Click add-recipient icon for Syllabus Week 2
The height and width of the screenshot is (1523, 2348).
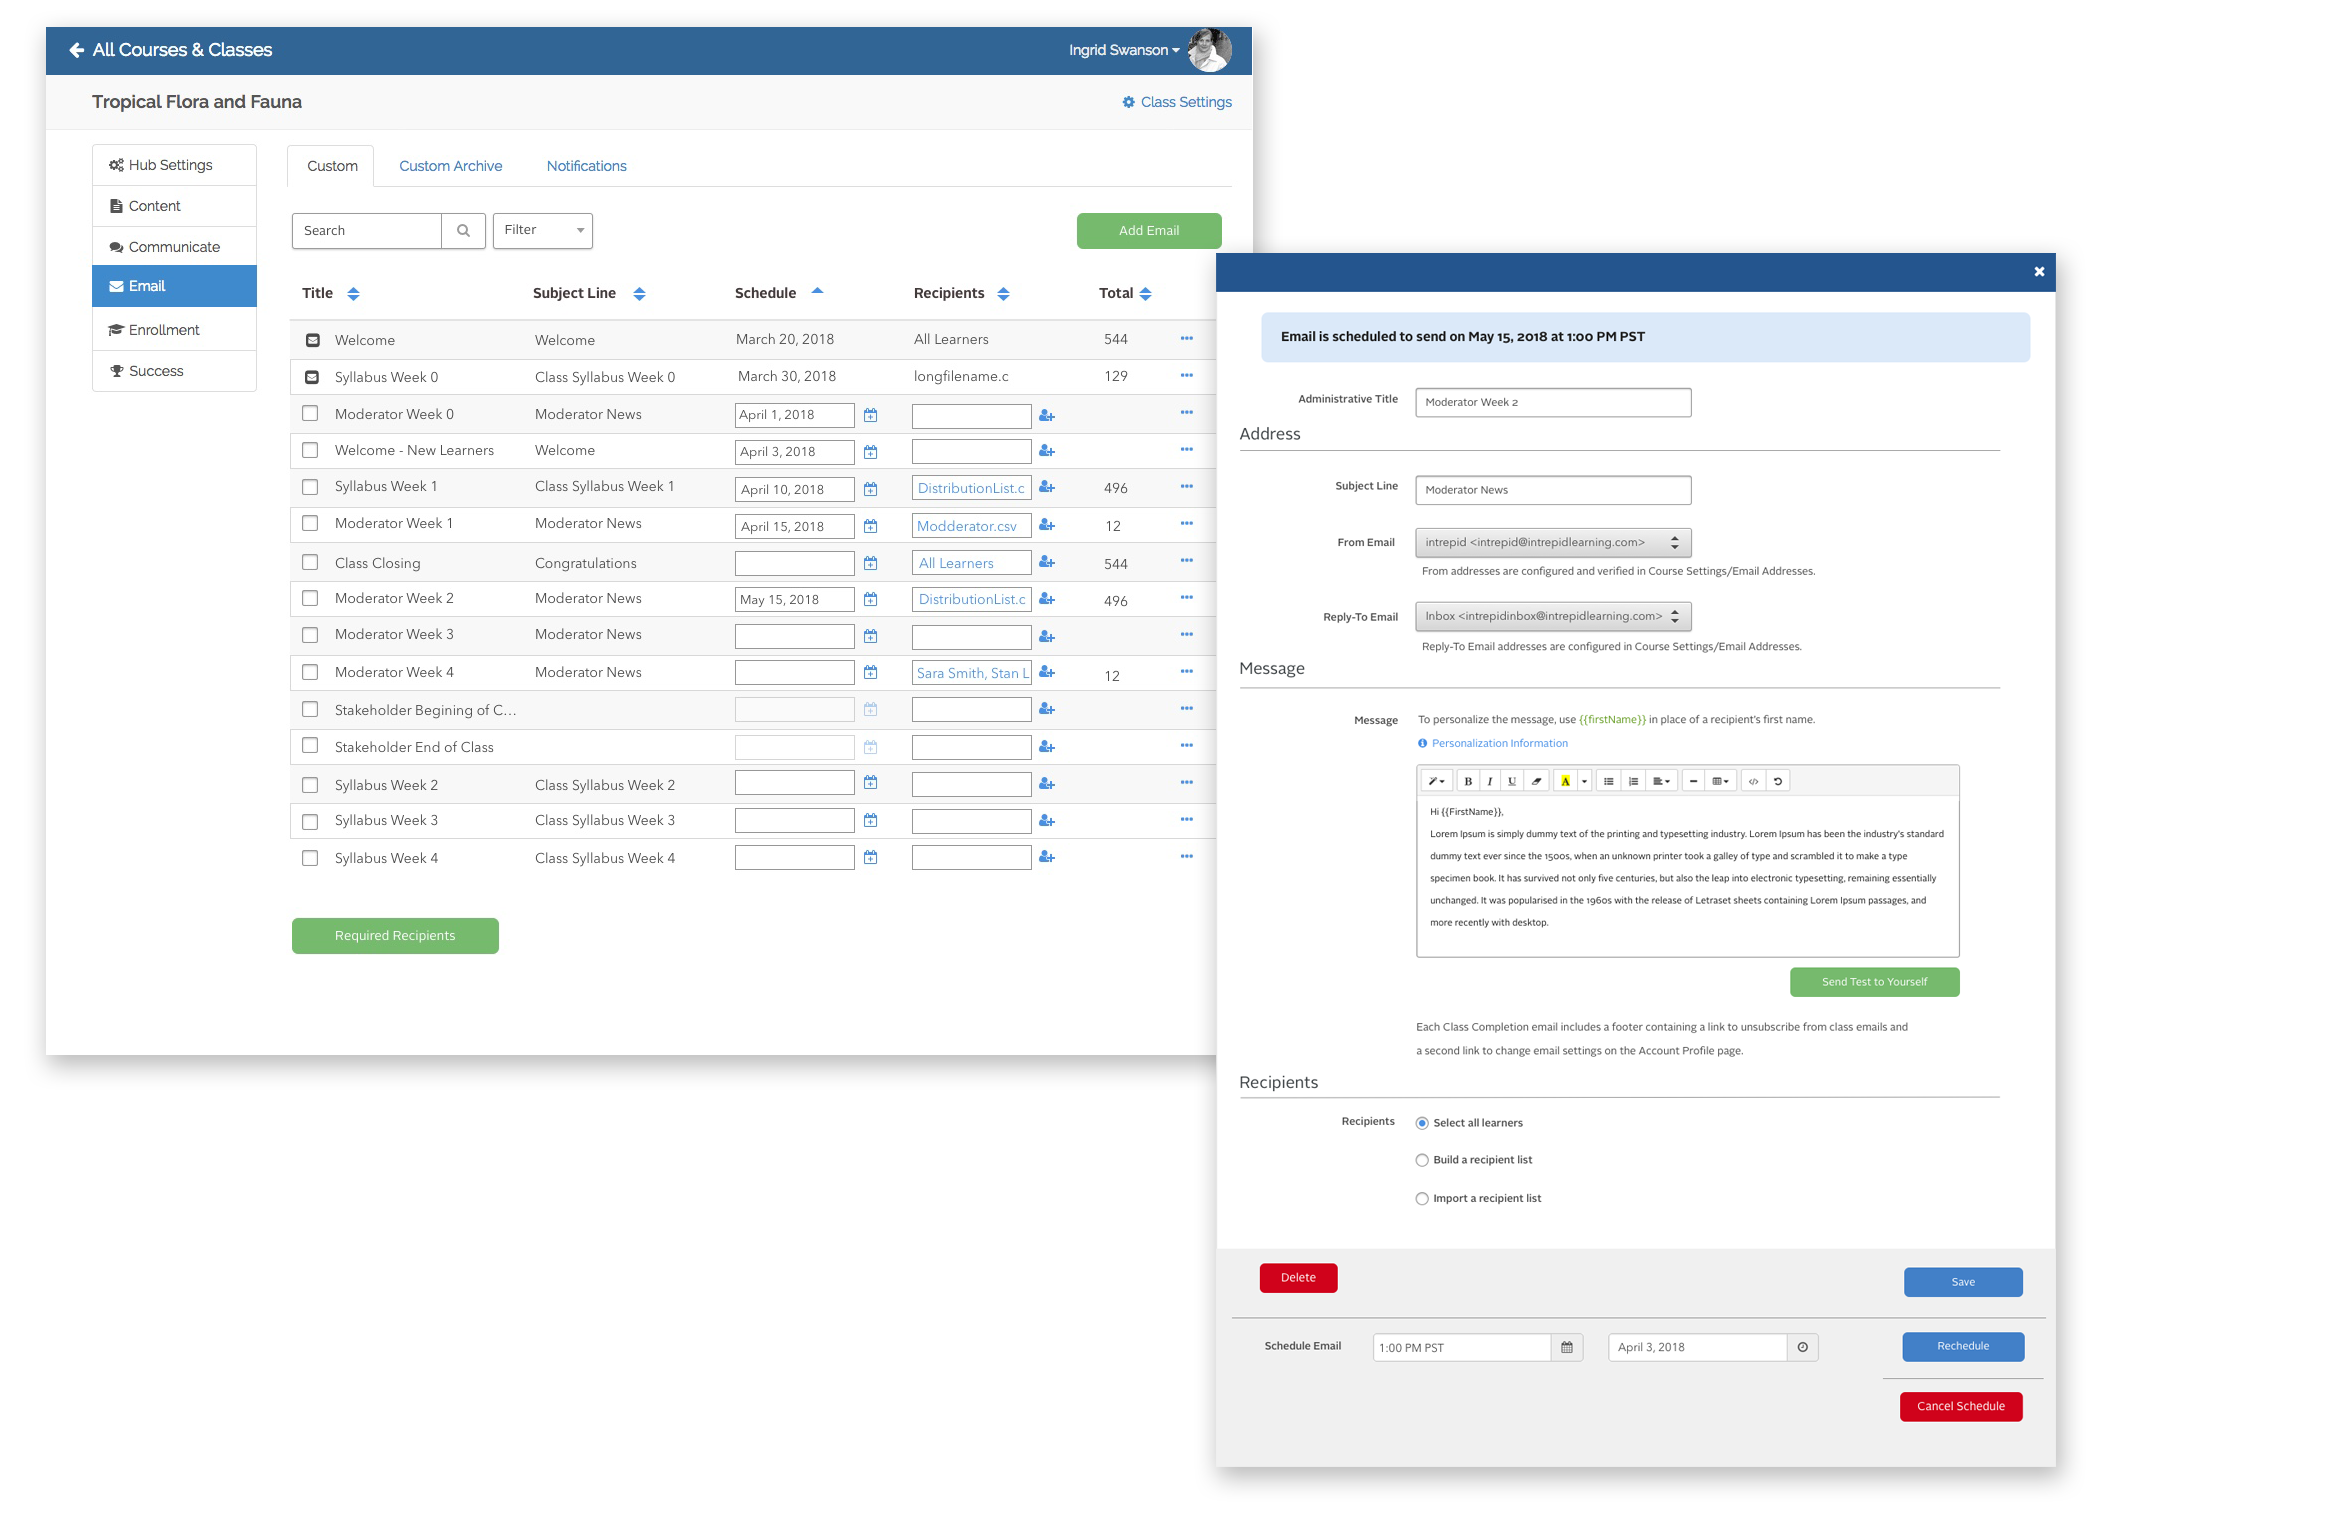click(x=1047, y=784)
